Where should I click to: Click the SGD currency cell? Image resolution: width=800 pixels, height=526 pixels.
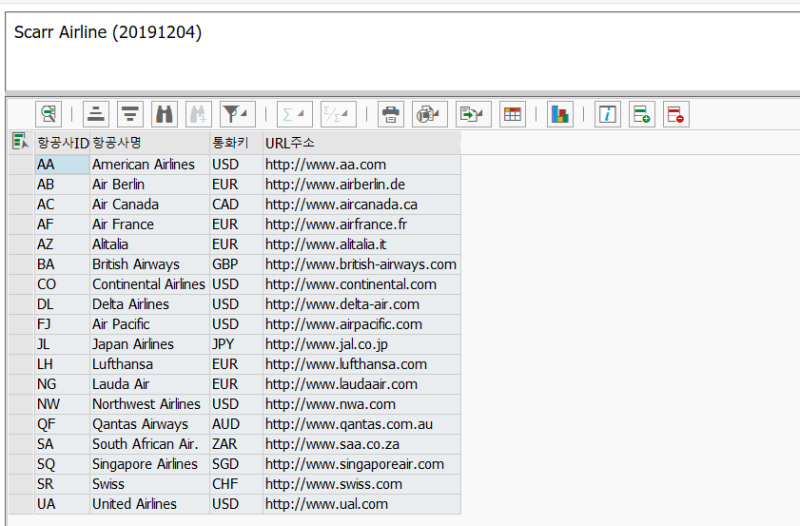236,464
